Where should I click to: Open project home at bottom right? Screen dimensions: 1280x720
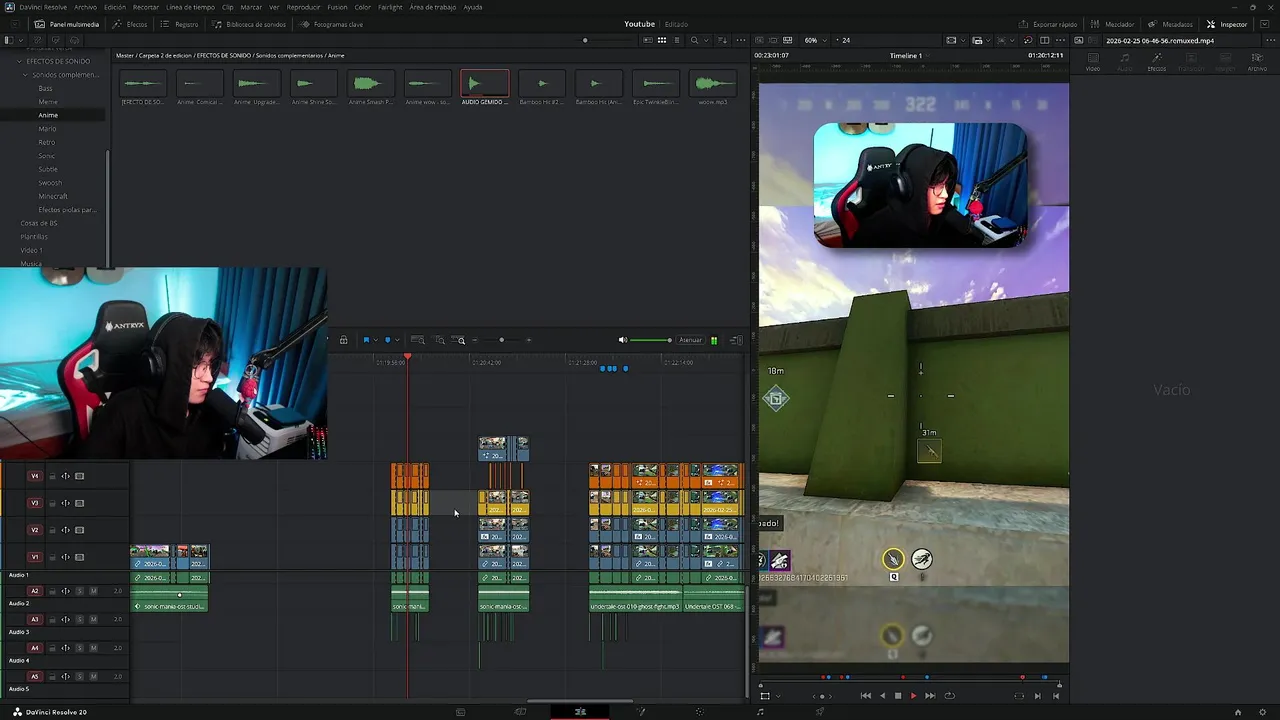click(x=1238, y=712)
